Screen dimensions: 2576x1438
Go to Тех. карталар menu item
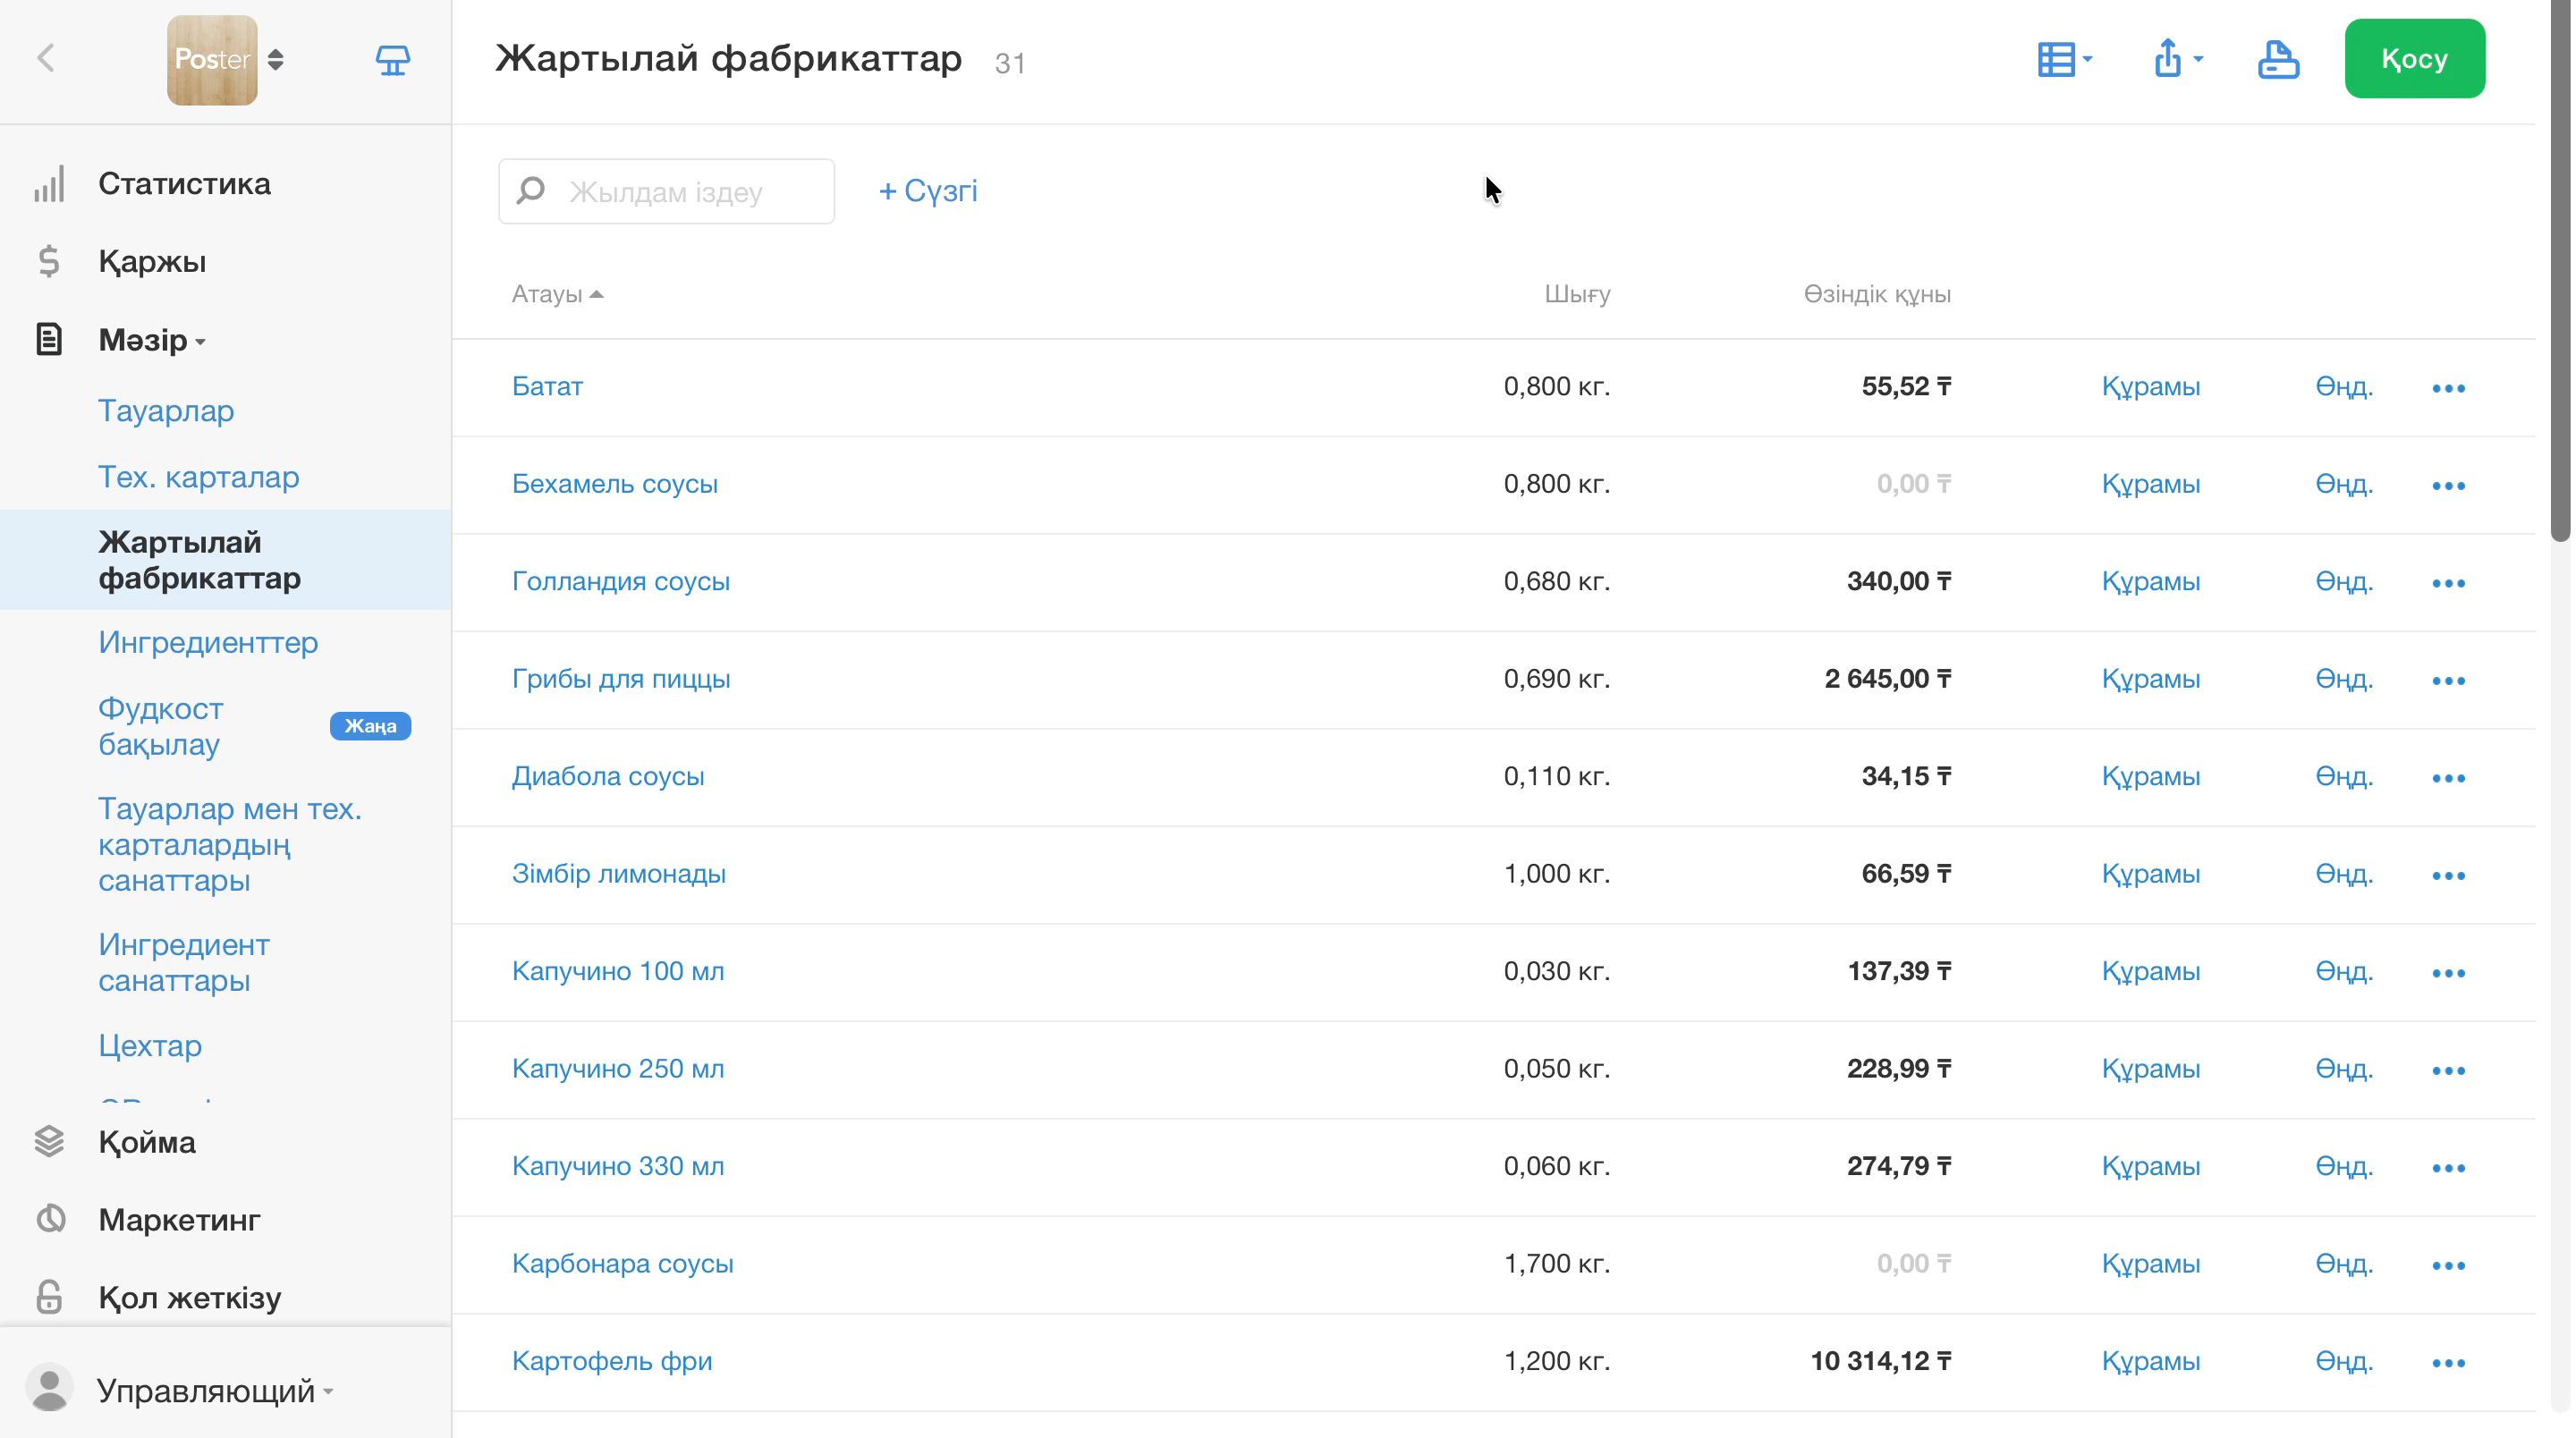[198, 477]
